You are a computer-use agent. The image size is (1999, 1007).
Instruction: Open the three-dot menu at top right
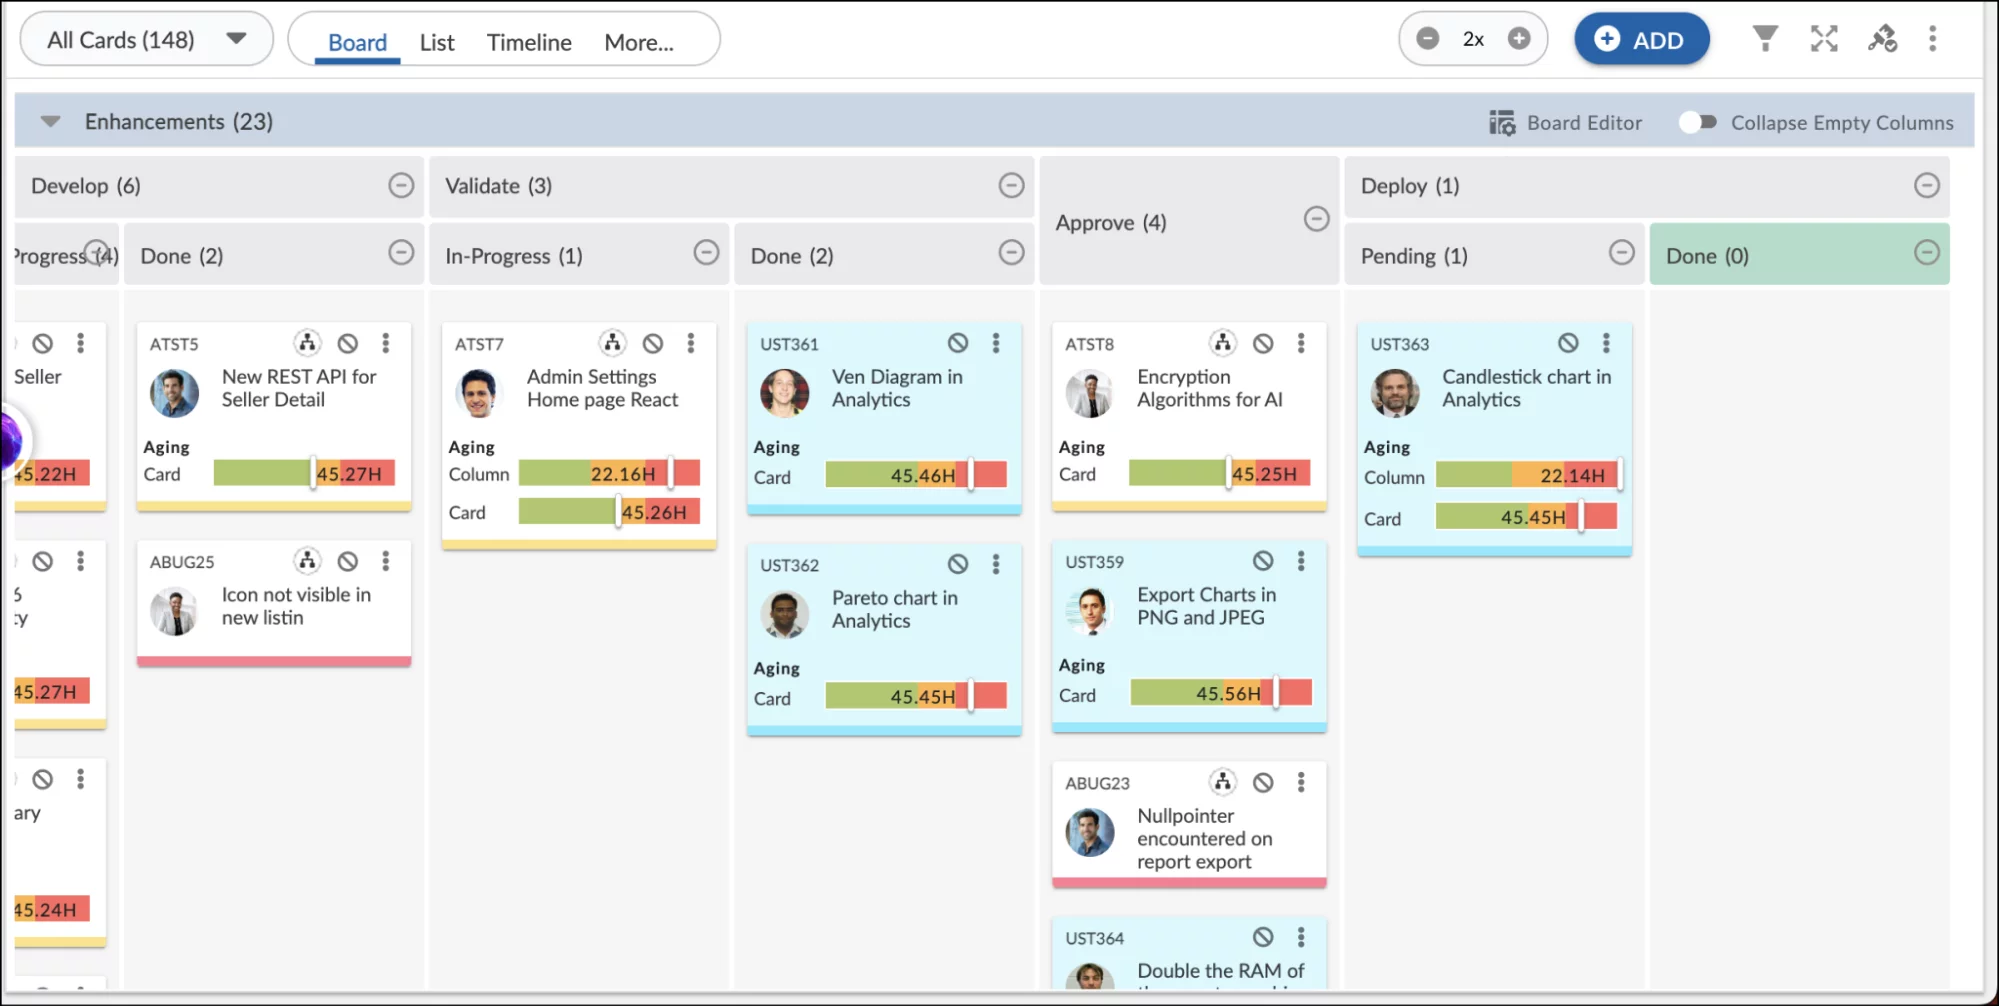click(x=1933, y=38)
